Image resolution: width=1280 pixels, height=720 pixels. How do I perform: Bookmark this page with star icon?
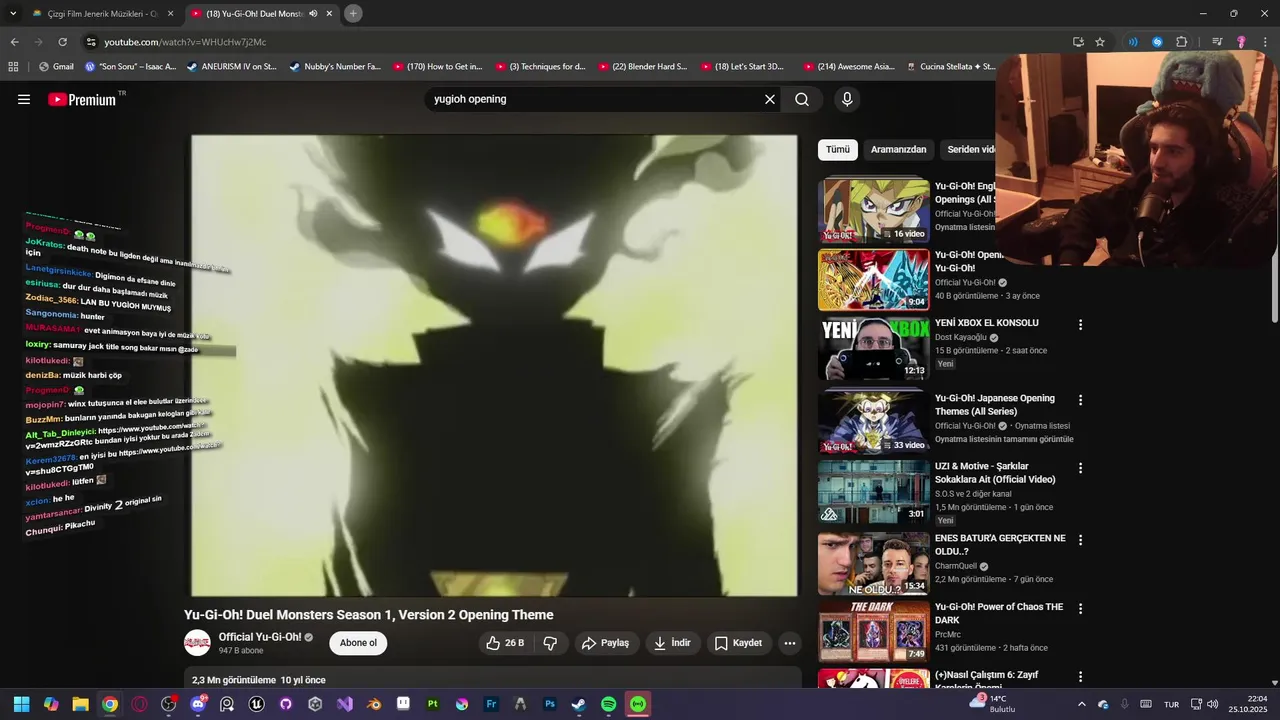pos(1100,42)
